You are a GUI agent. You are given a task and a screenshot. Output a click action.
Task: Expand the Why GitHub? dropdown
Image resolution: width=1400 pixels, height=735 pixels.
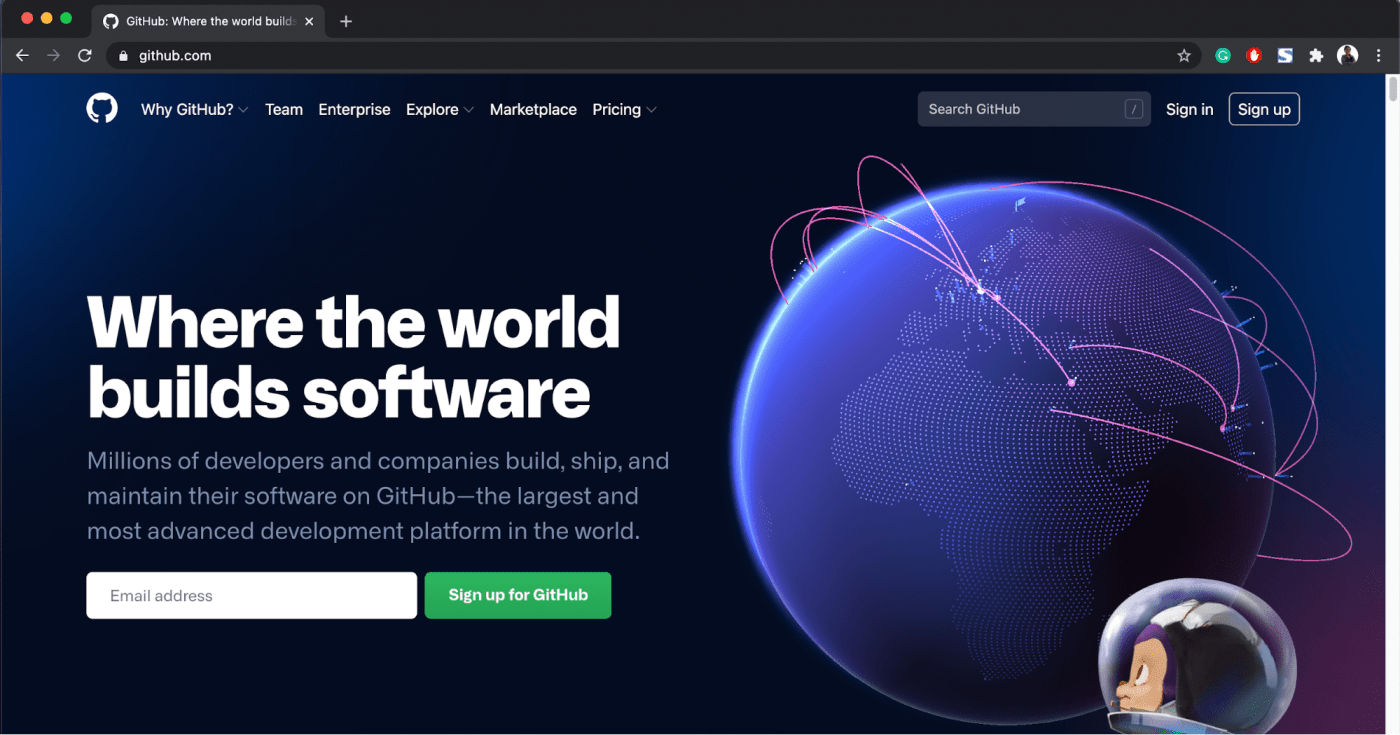pos(194,110)
